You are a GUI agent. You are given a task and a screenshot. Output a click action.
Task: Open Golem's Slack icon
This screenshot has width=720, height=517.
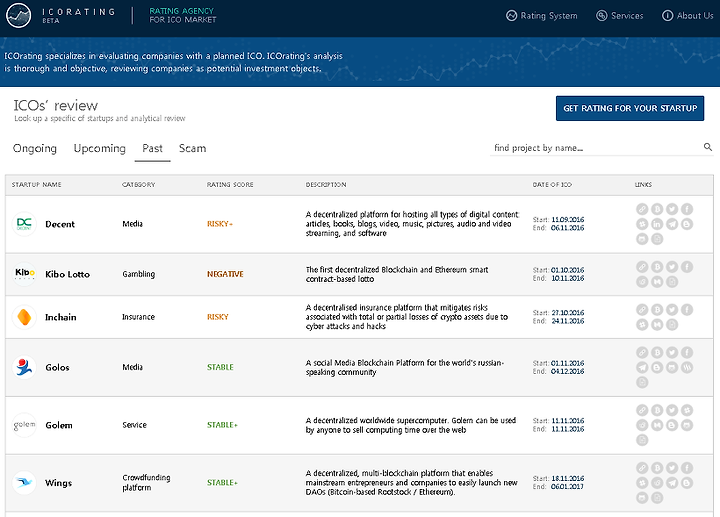tap(687, 410)
